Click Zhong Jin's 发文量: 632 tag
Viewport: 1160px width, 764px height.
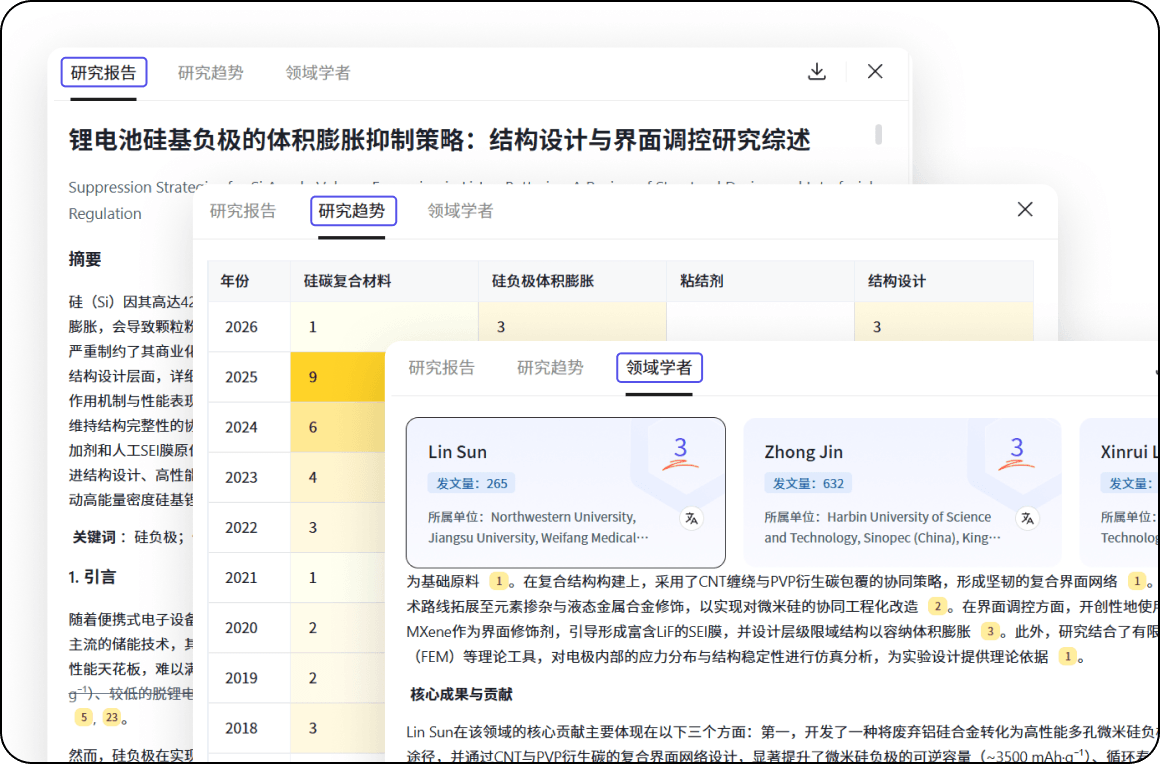(x=808, y=484)
